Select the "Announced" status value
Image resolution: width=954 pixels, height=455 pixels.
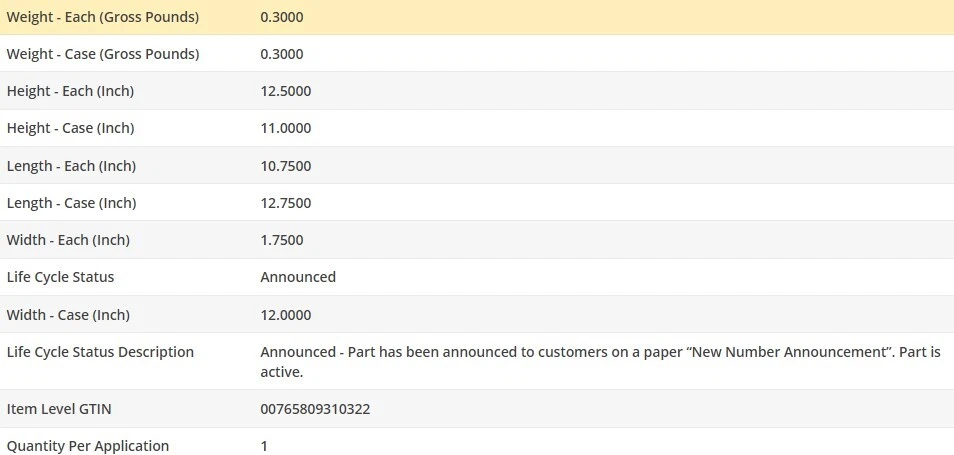coord(298,277)
